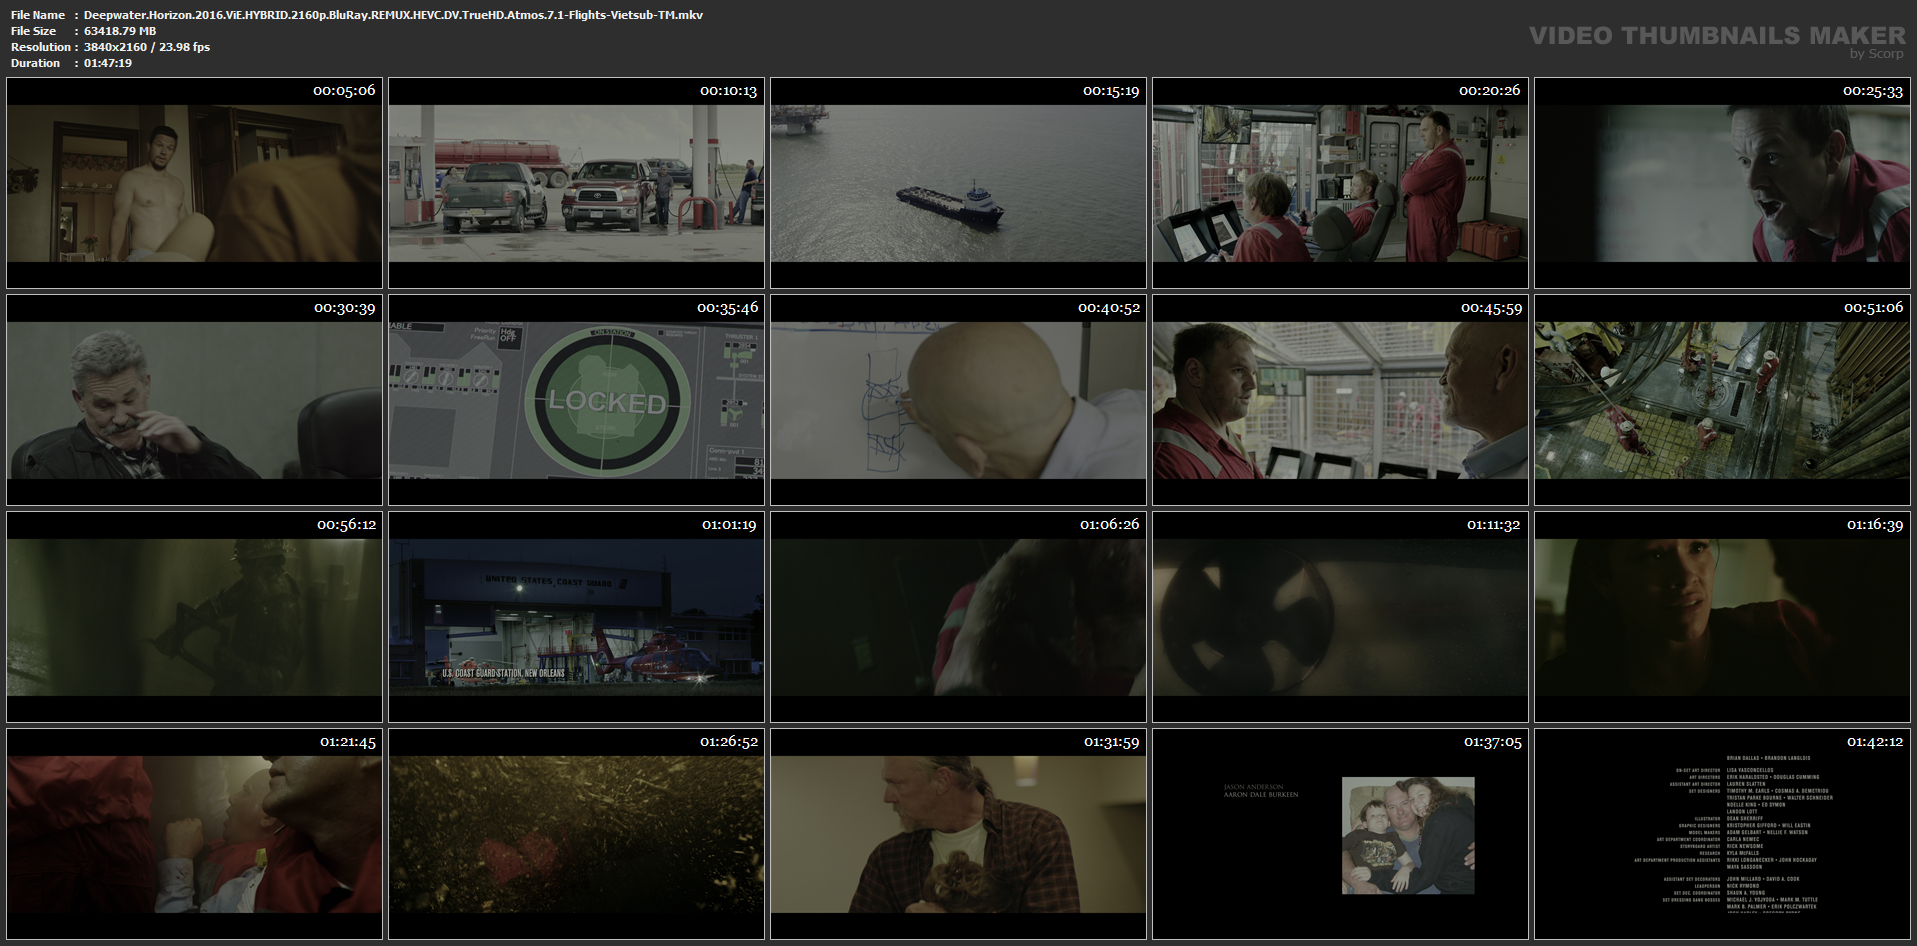Image resolution: width=1917 pixels, height=946 pixels.
Task: Select the gas station thumbnail at 00:10:13
Action: point(576,183)
